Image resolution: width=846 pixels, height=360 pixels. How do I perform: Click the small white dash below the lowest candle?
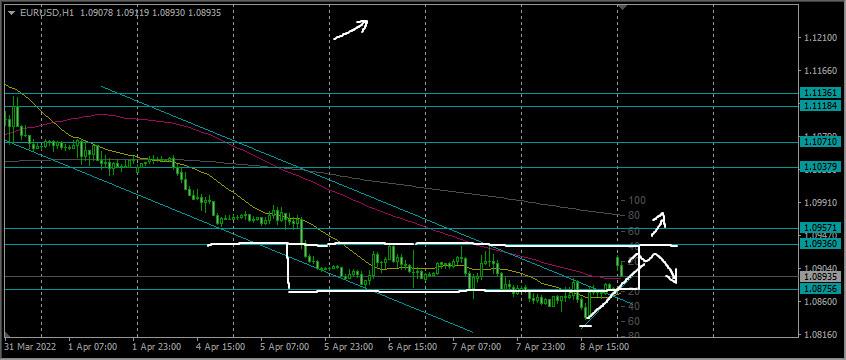(x=586, y=325)
